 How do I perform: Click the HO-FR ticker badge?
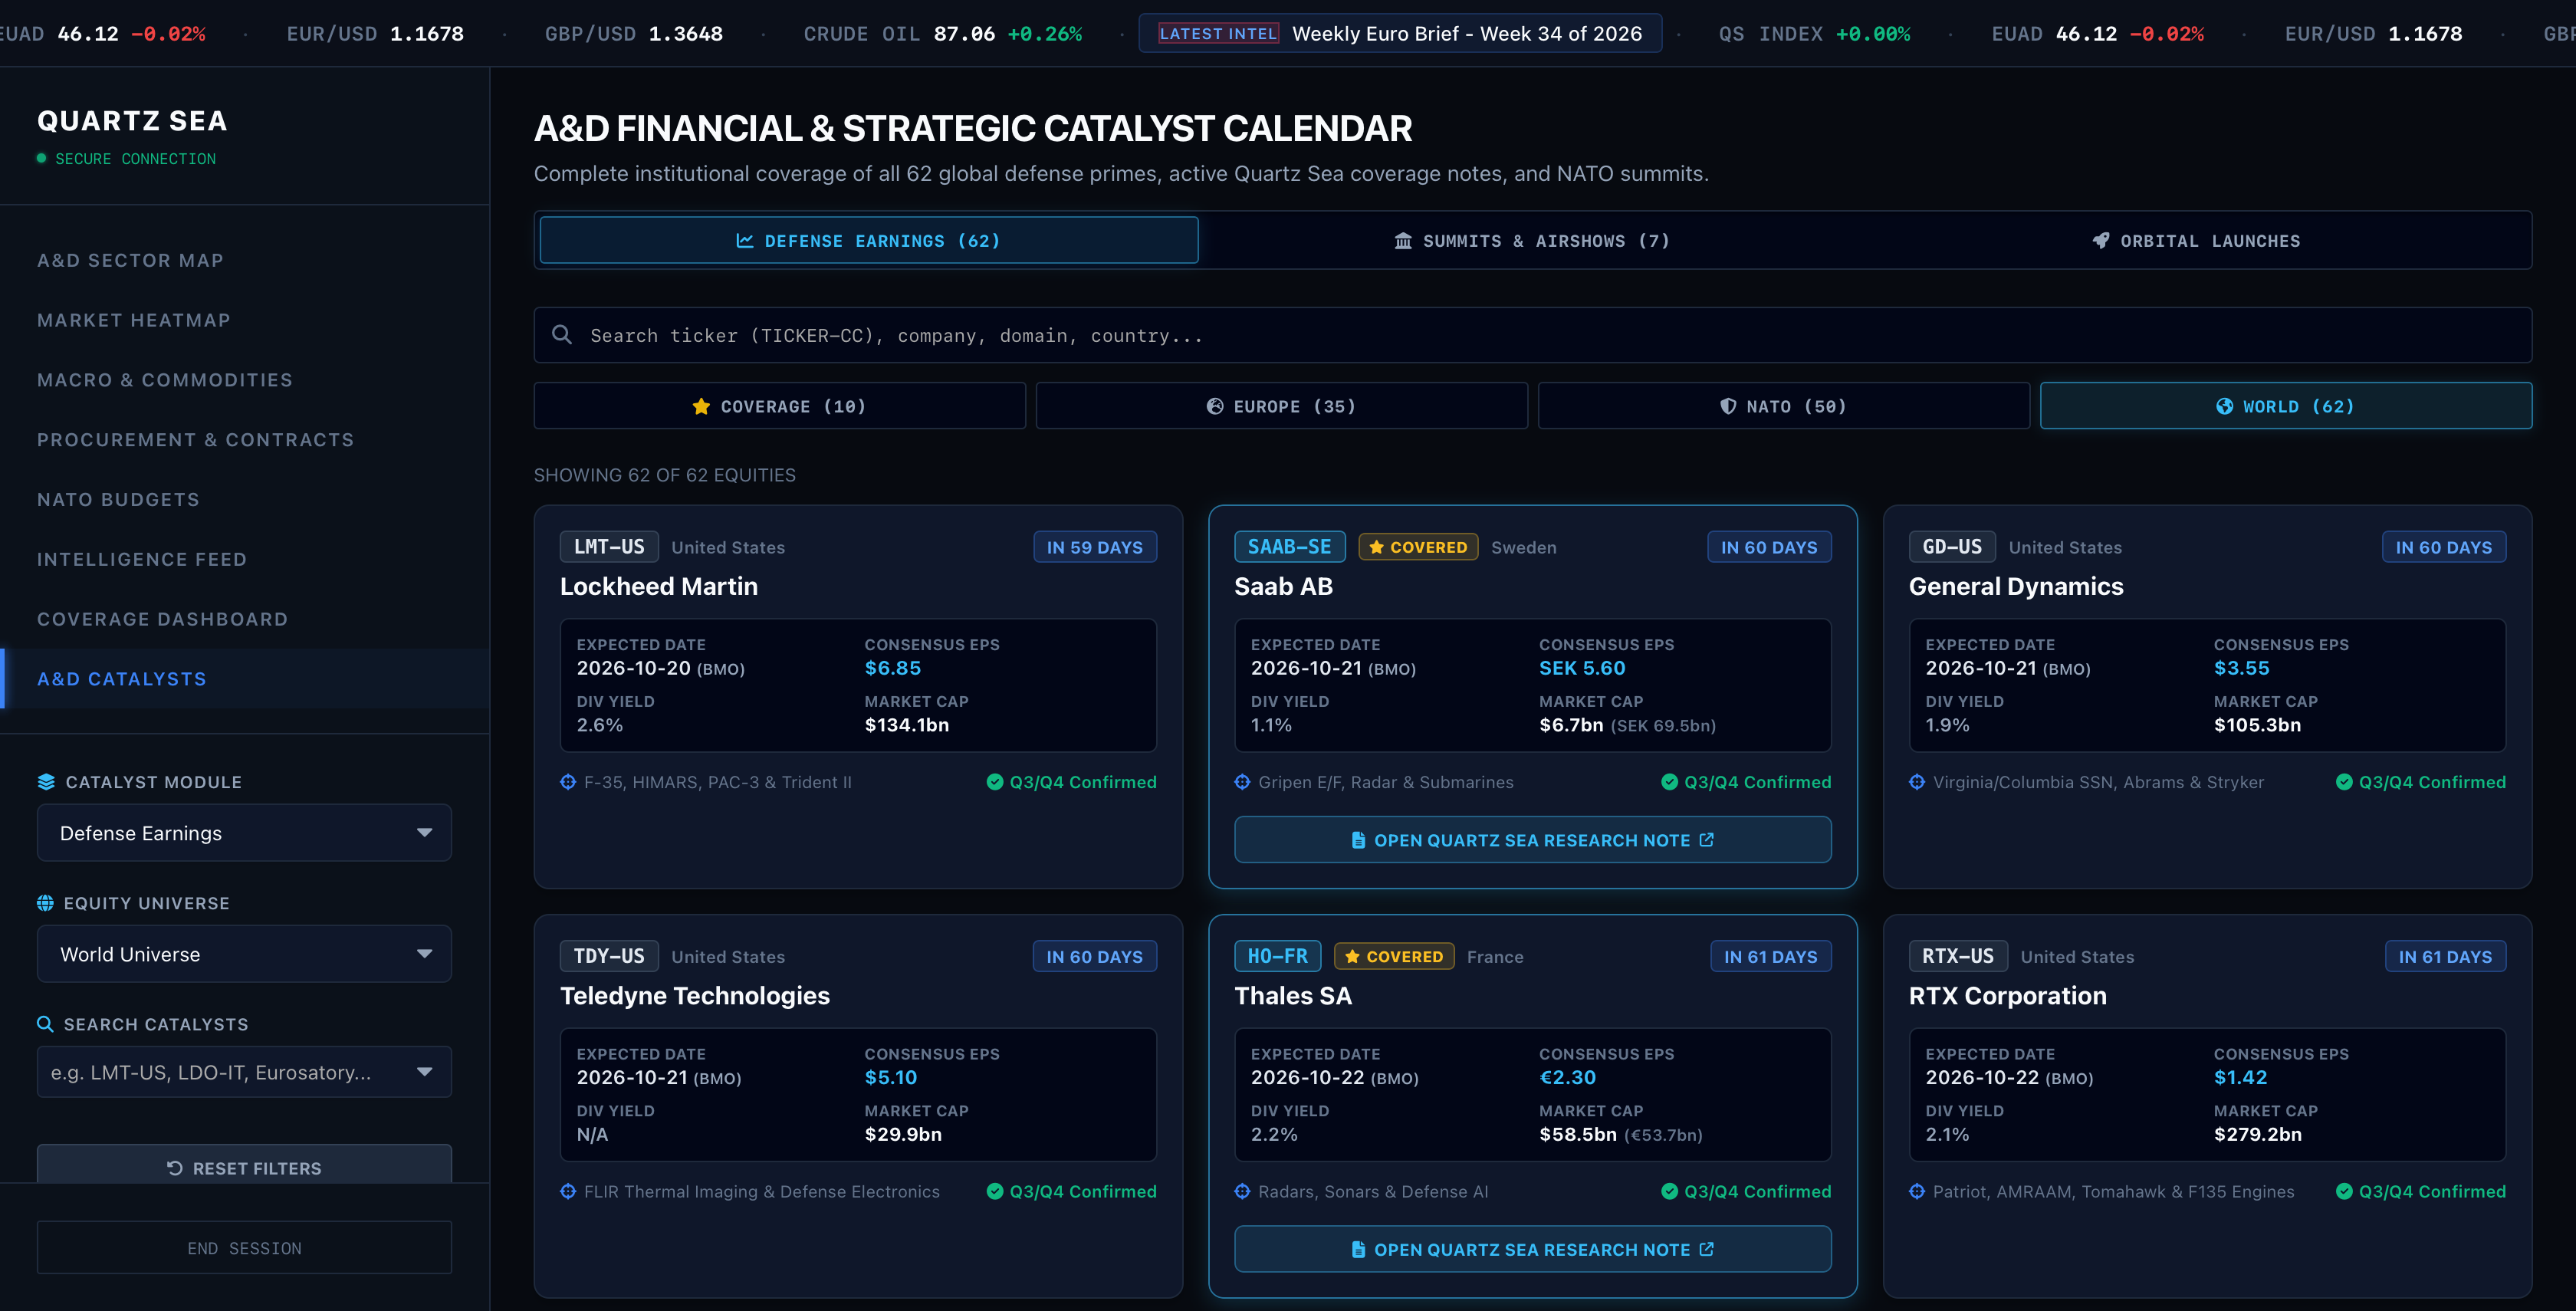[1277, 956]
